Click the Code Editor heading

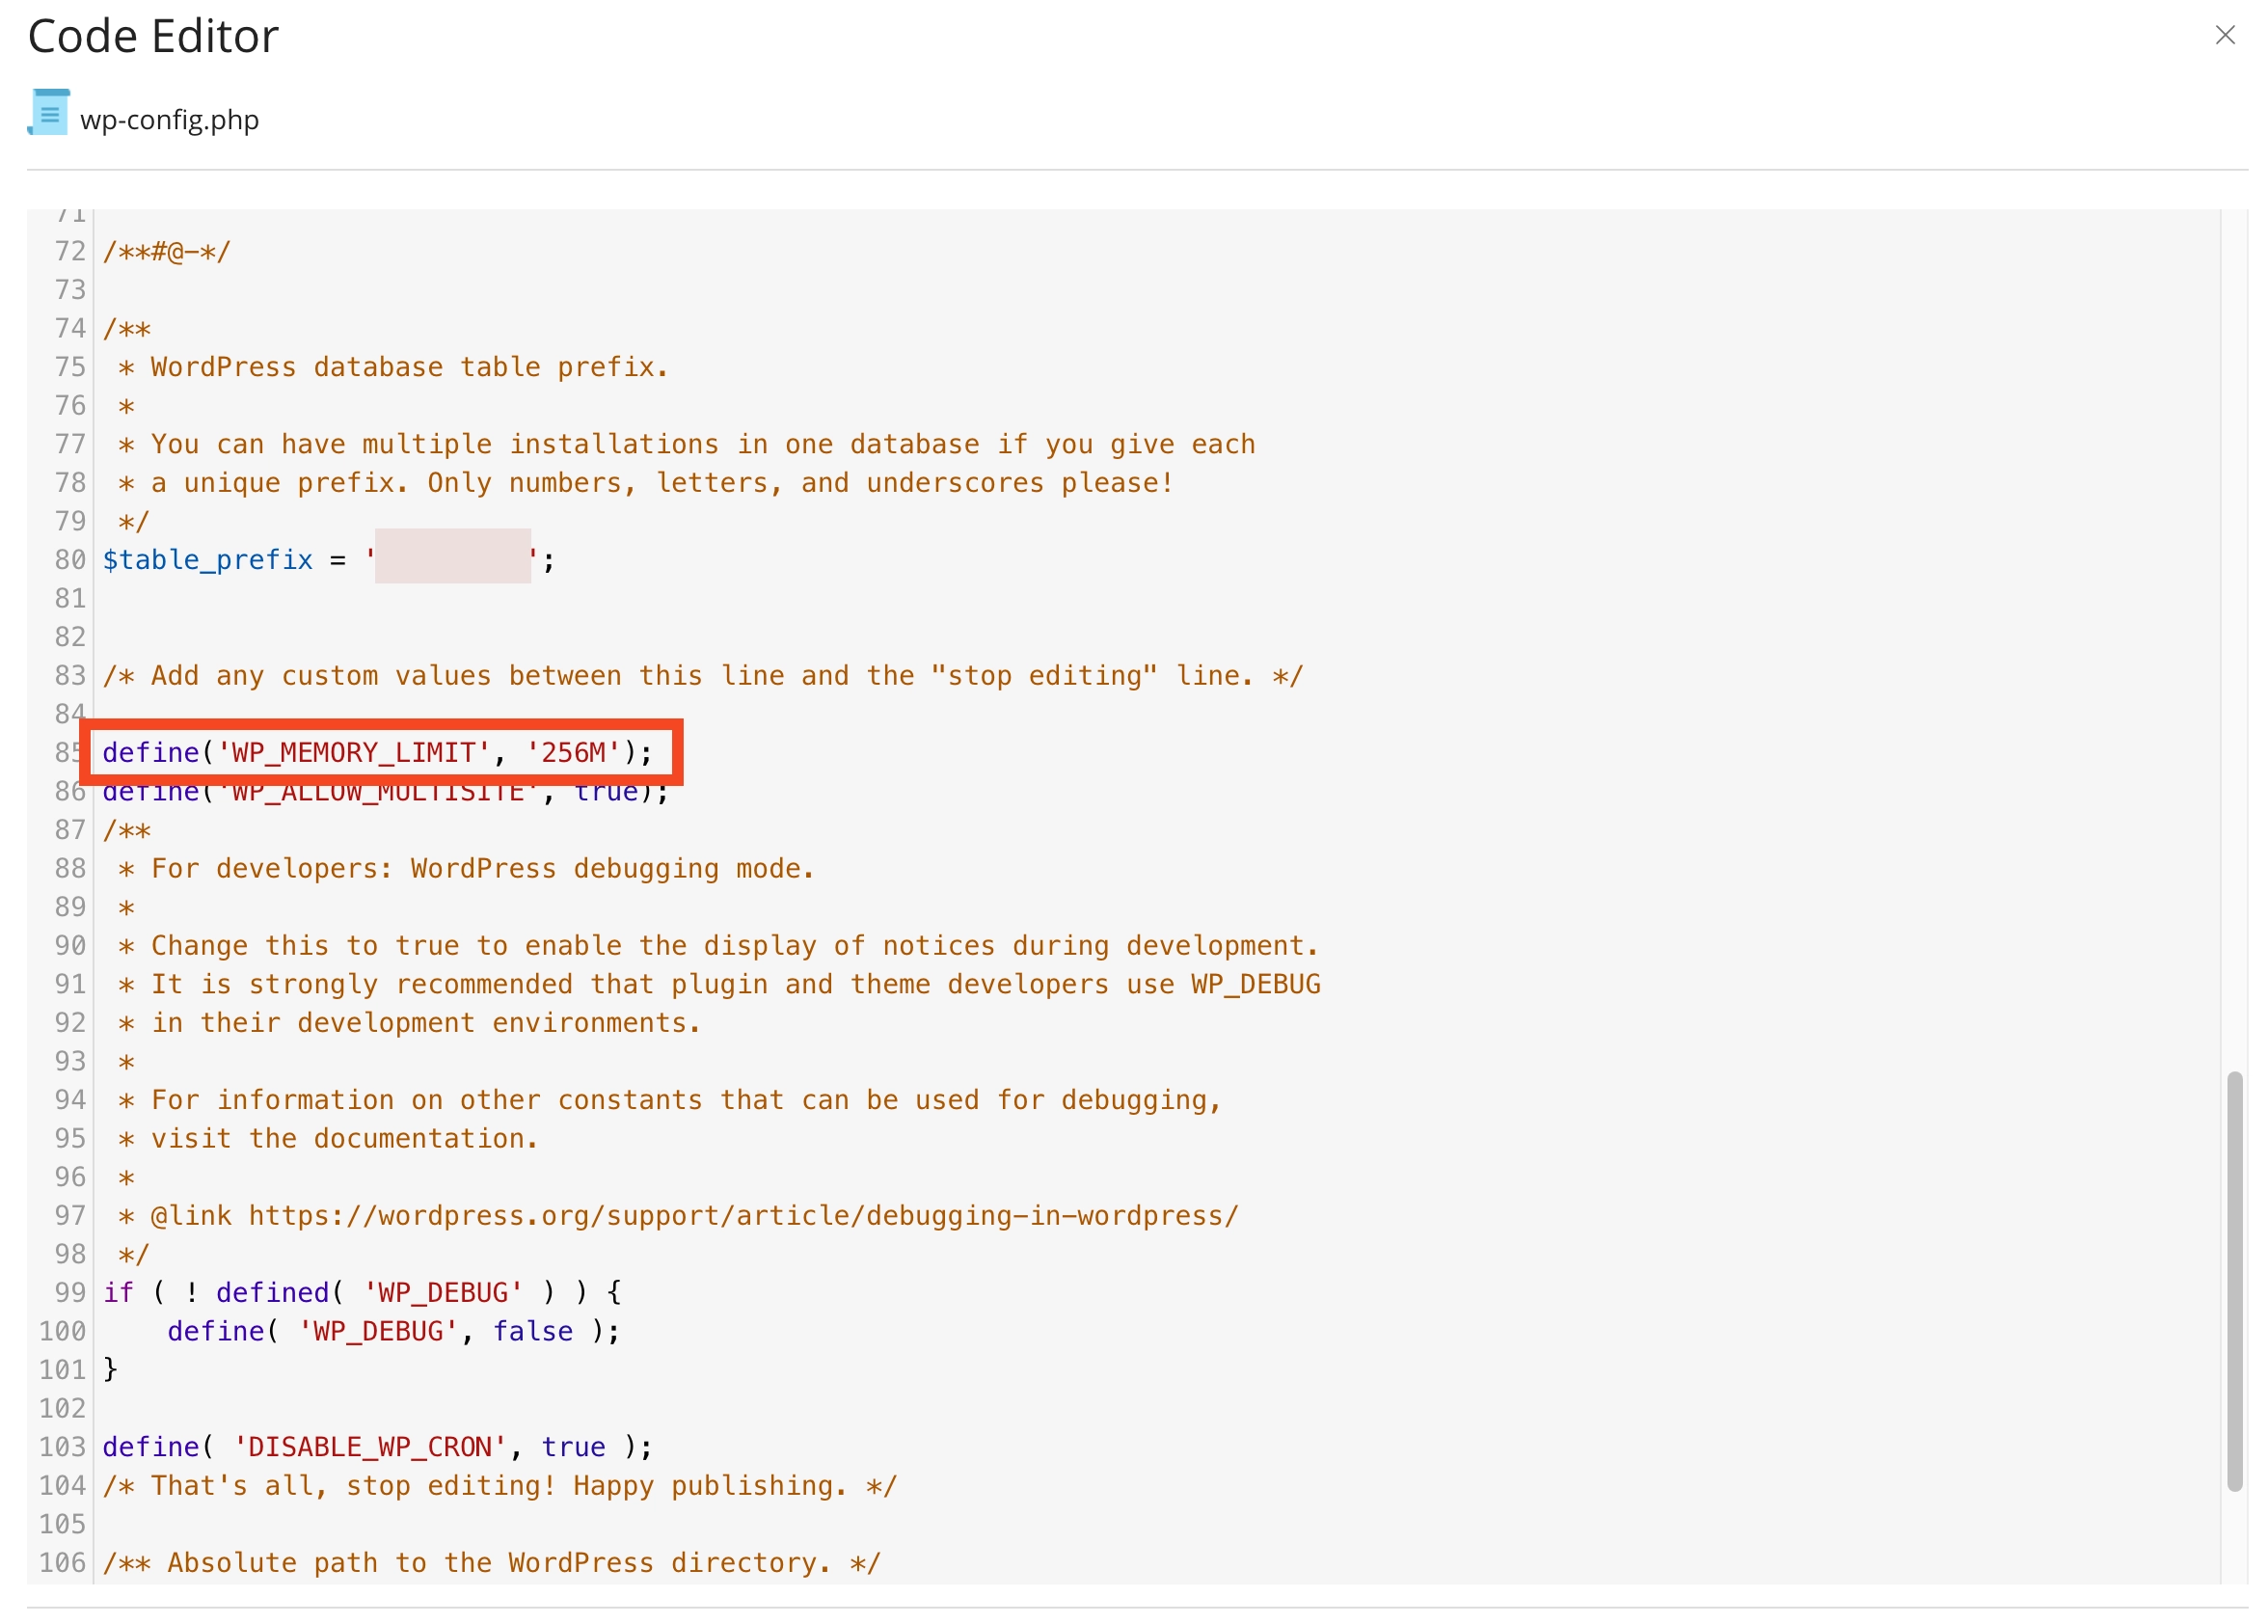click(x=153, y=36)
